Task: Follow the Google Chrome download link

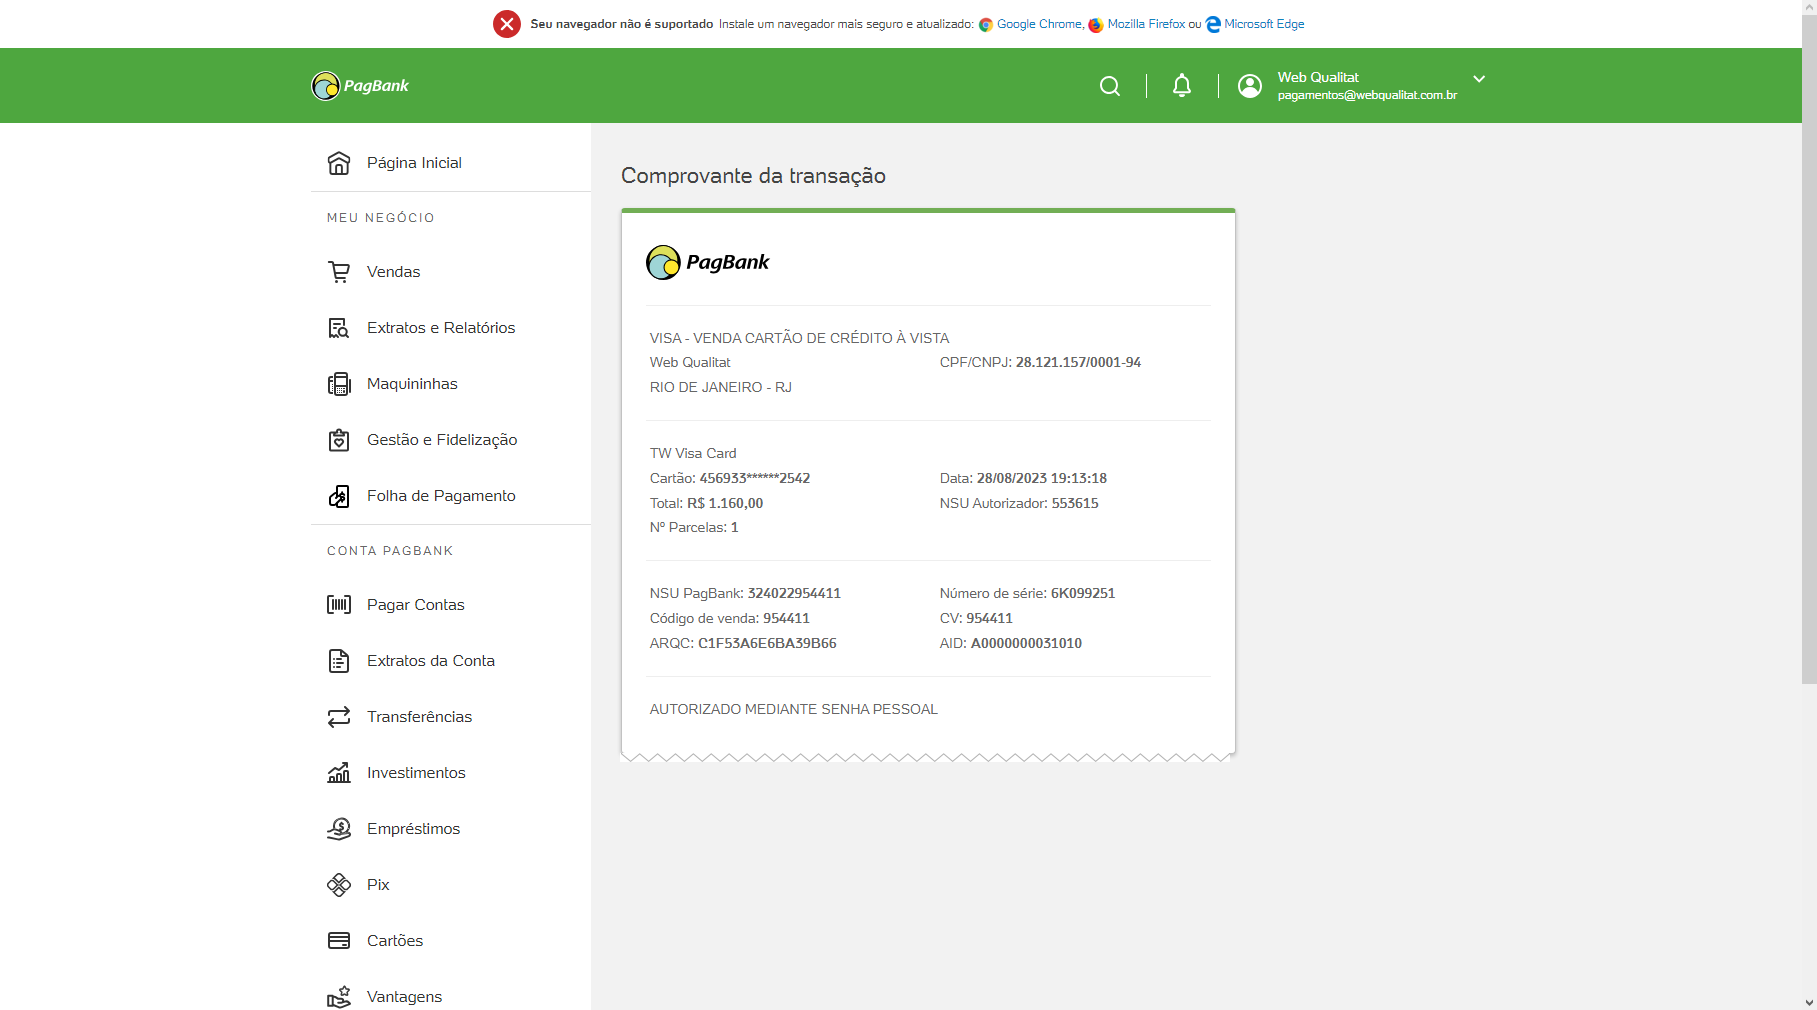Action: click(x=1038, y=24)
